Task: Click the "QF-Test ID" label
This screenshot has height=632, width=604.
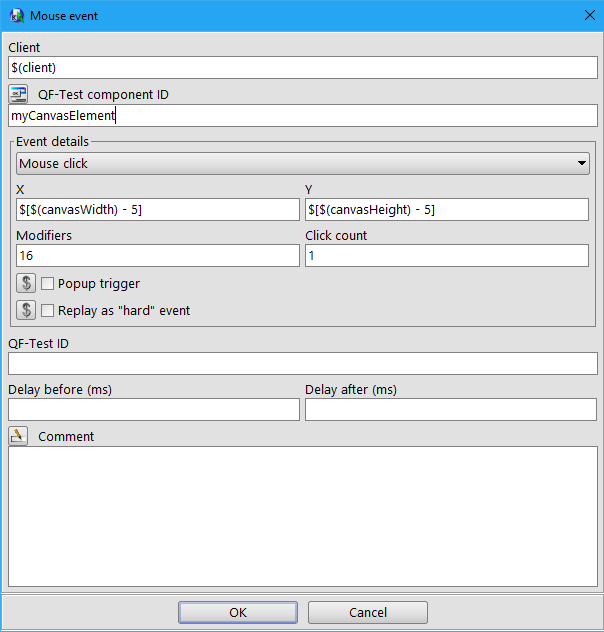Action: point(39,343)
